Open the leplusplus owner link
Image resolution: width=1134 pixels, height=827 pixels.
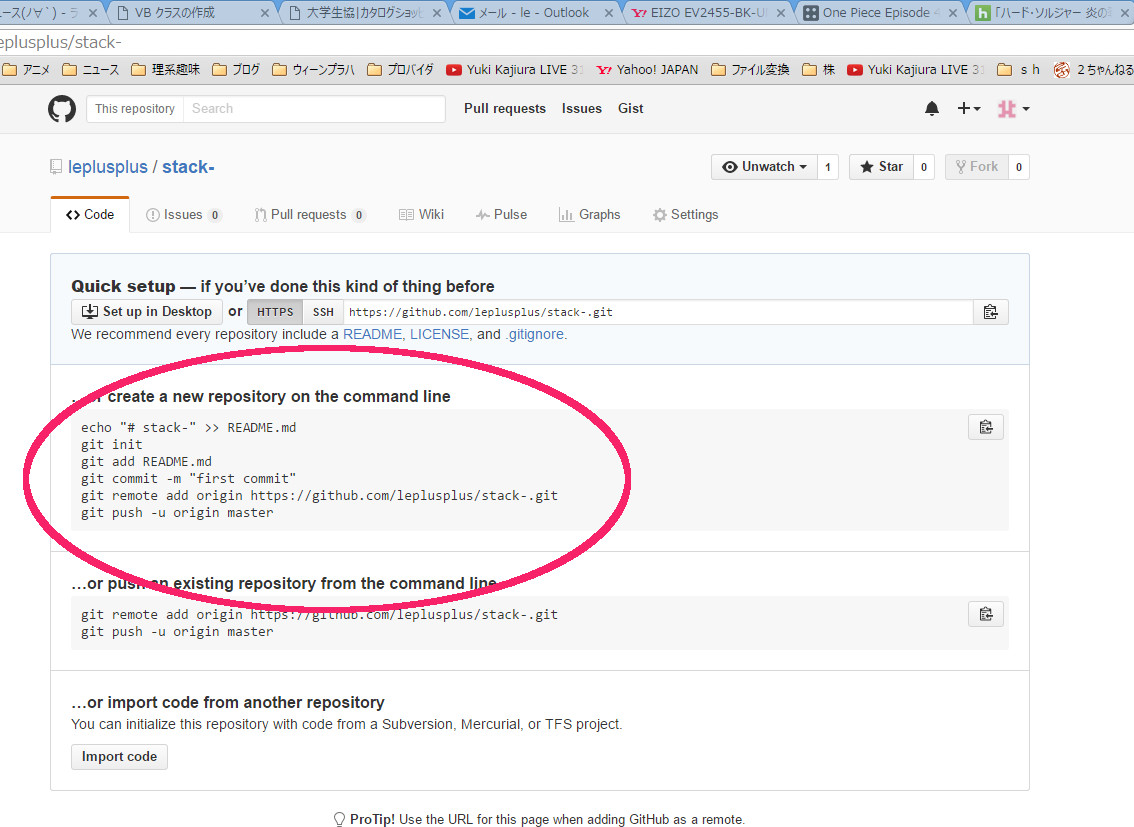point(108,167)
